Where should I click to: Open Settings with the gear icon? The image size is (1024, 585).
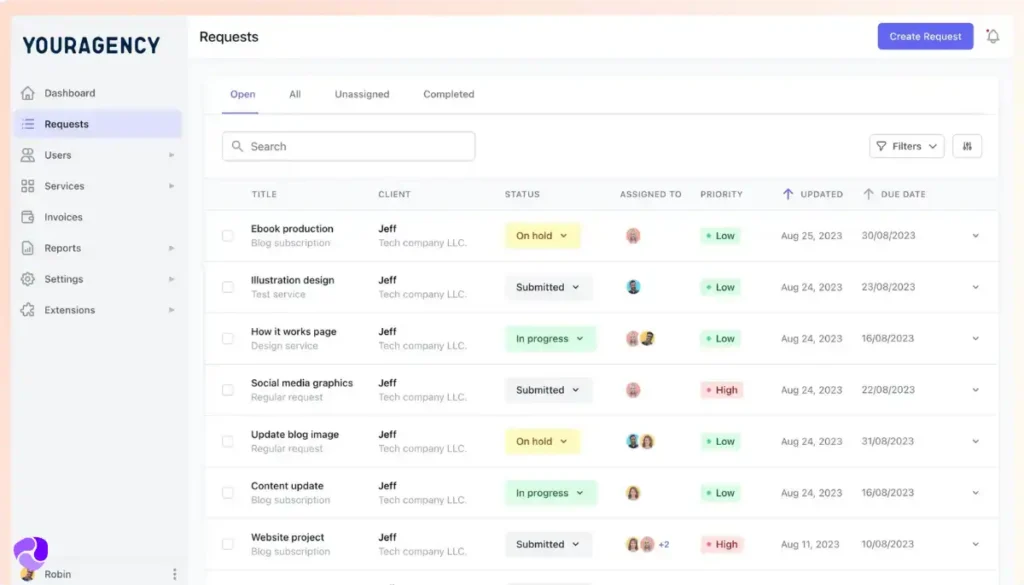click(28, 279)
